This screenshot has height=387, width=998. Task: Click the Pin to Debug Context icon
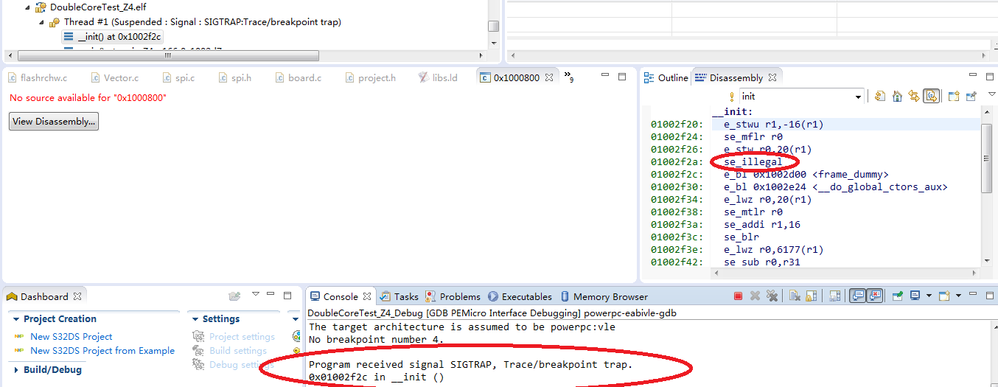coord(971,97)
